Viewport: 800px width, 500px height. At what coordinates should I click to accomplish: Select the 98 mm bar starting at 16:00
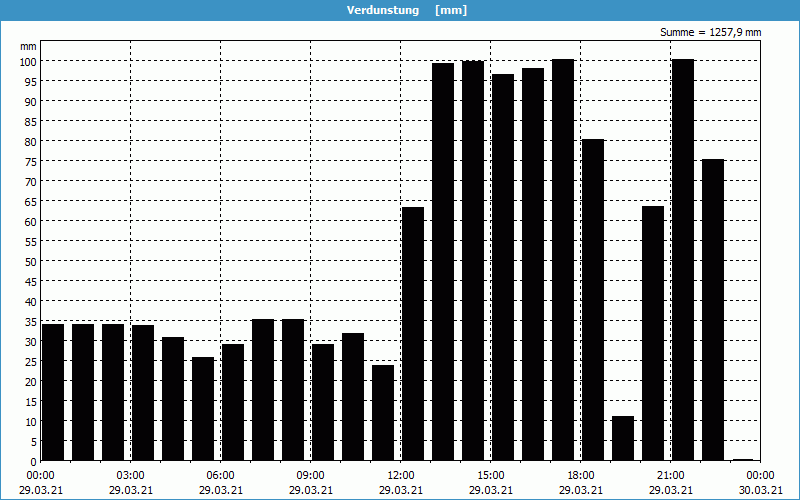point(533,264)
